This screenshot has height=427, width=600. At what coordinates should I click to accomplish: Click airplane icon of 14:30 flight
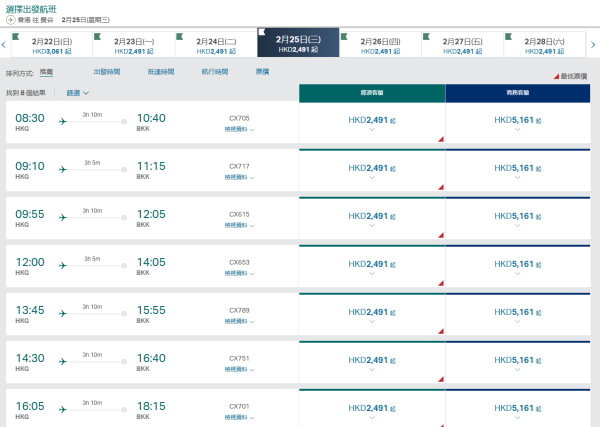point(64,362)
